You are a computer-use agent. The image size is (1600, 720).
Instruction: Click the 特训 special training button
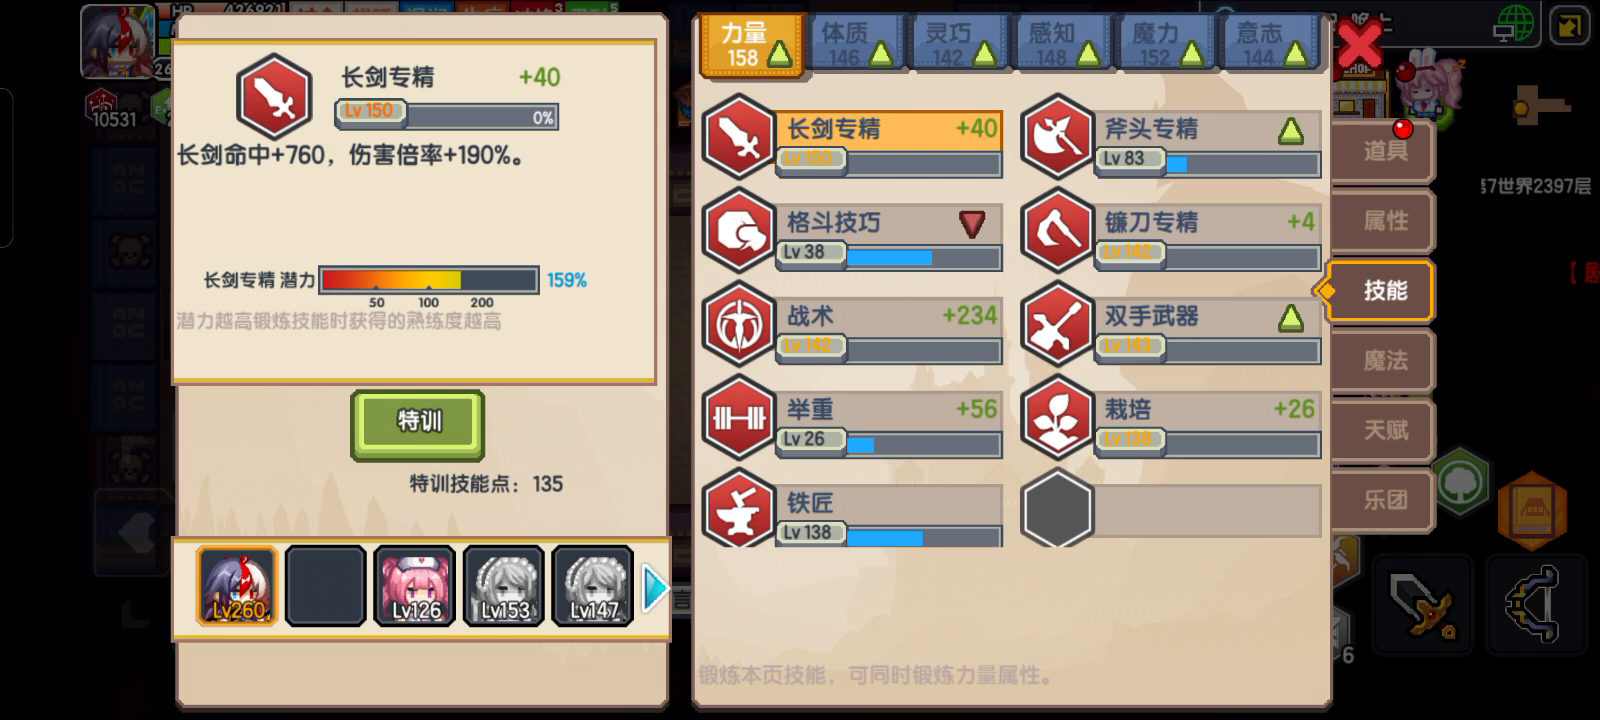[418, 423]
